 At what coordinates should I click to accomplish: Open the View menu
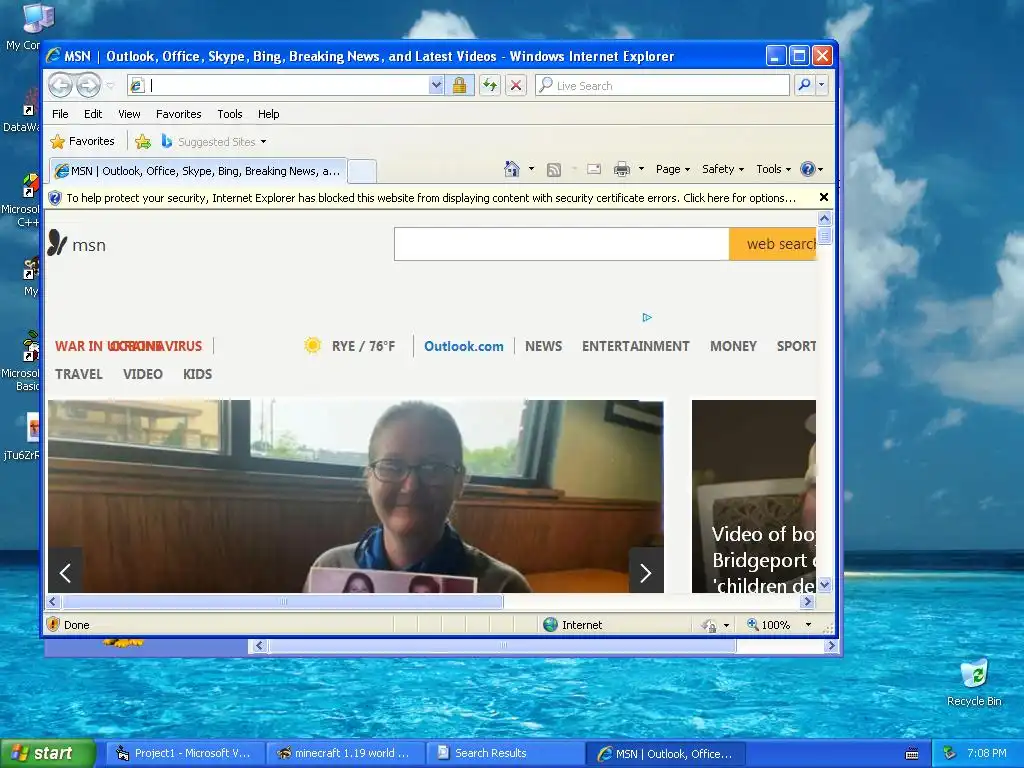(129, 114)
